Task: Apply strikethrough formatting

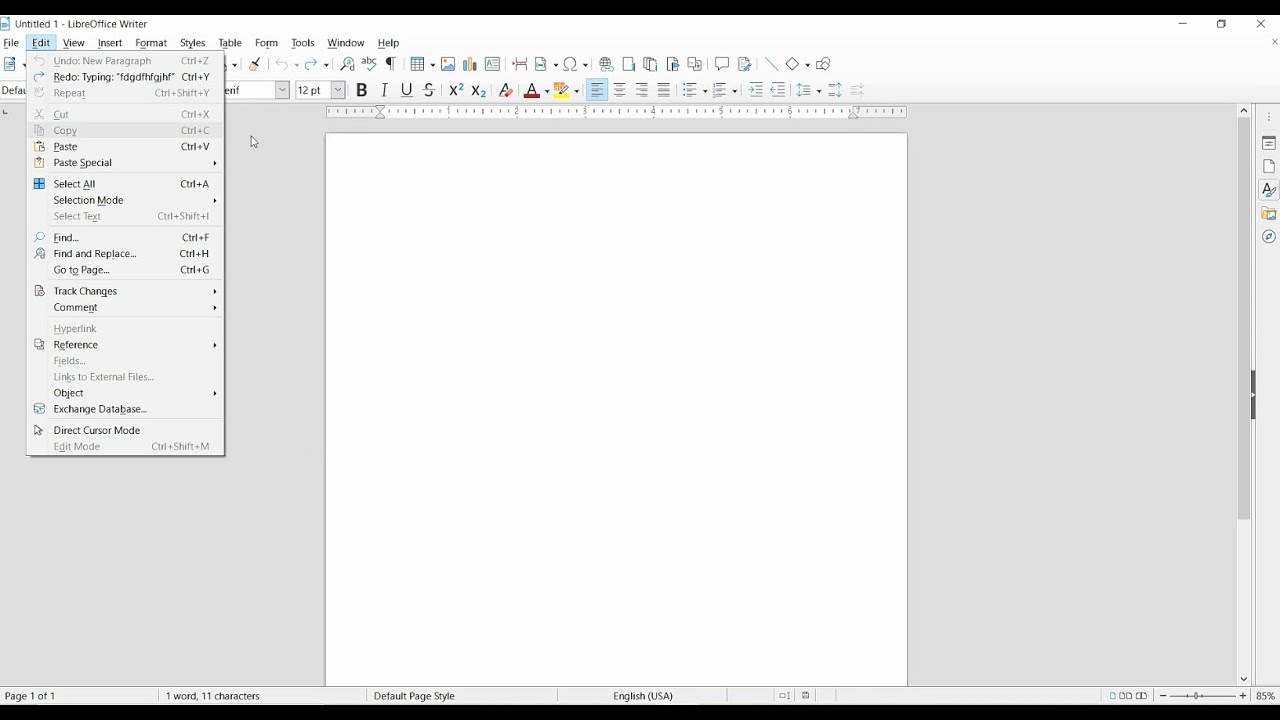Action: coord(429,90)
